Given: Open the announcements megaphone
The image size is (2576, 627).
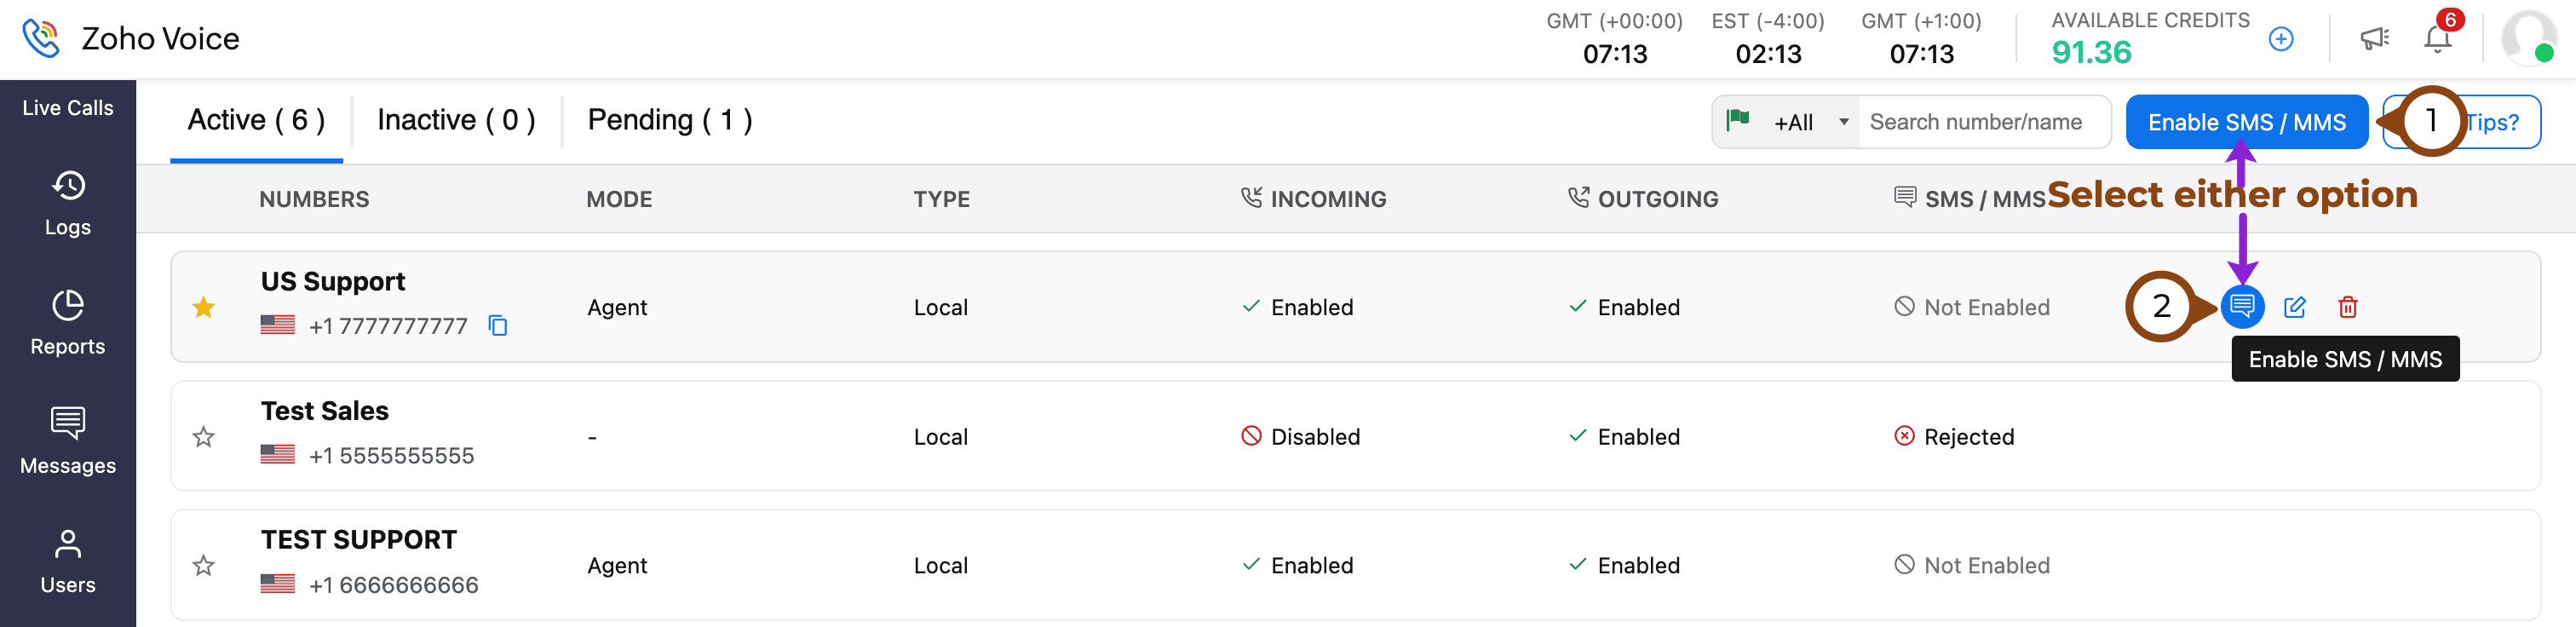Looking at the screenshot, I should tap(2374, 39).
